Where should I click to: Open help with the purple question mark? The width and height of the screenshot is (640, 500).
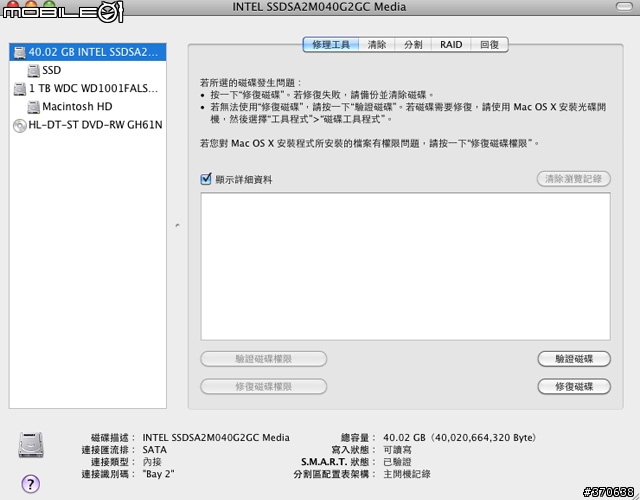30,484
